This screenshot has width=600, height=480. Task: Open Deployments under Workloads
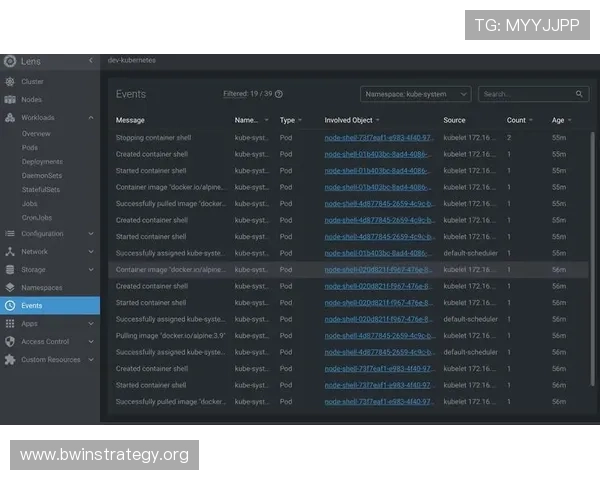pos(42,161)
